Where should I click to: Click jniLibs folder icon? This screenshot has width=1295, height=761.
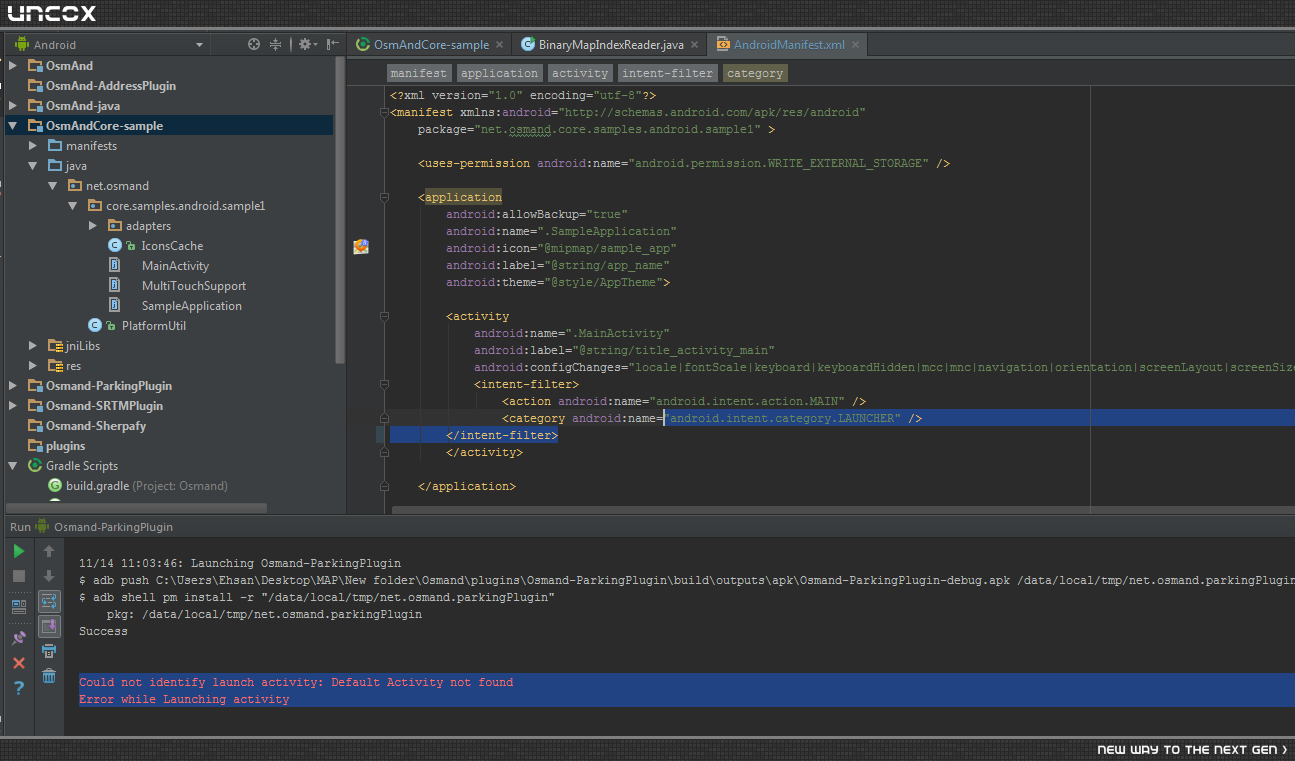(56, 345)
